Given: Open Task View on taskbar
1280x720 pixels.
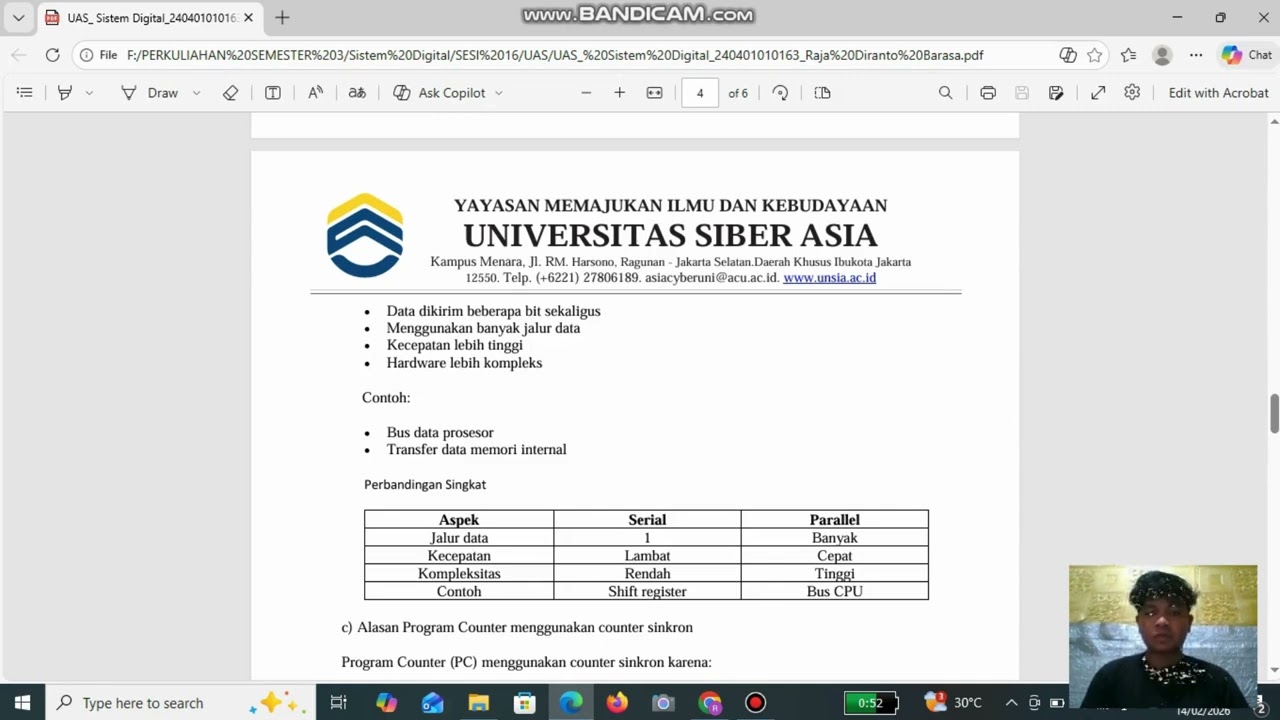Looking at the screenshot, I should [338, 703].
